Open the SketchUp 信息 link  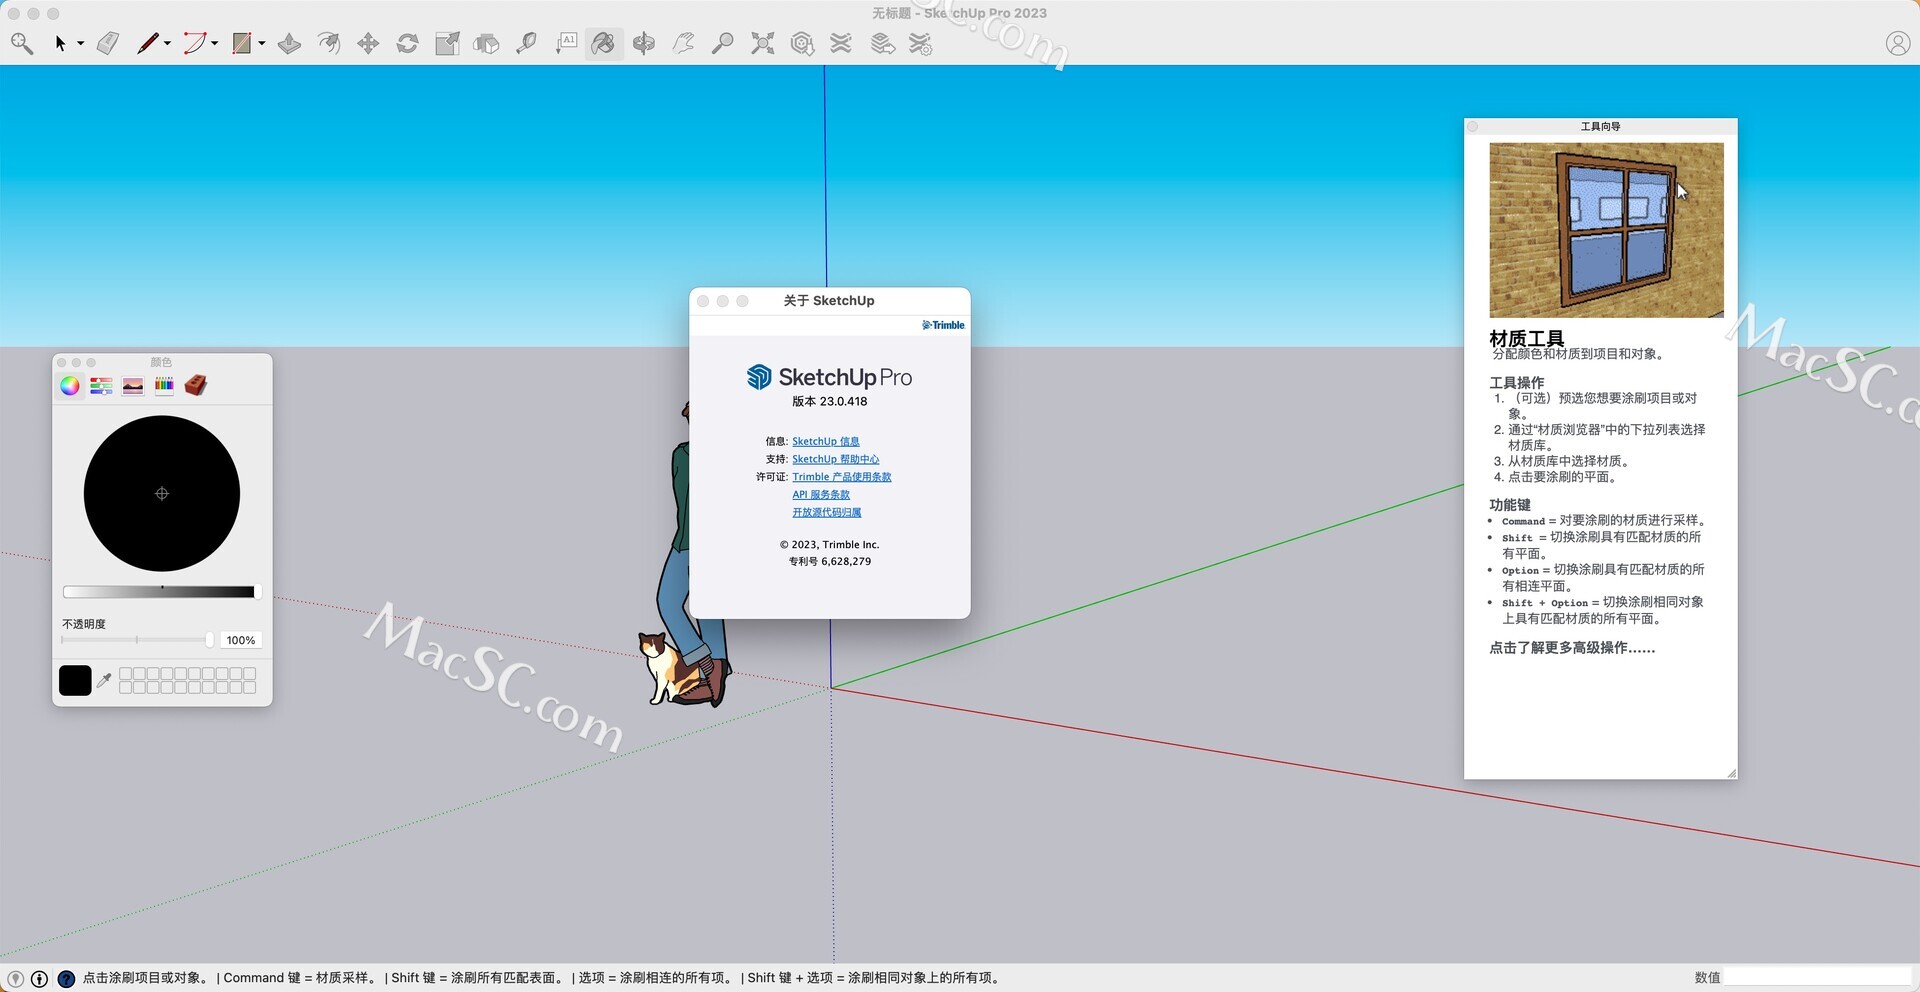click(826, 442)
